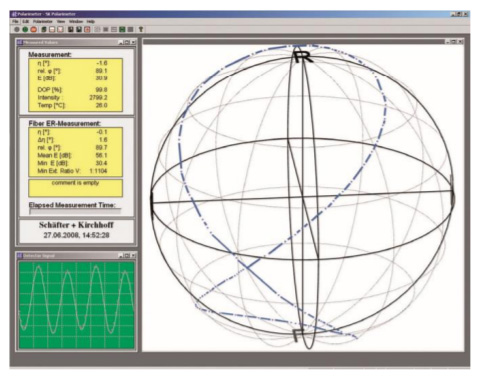Open the Edit menu
This screenshot has height=380, width=481.
pyautogui.click(x=26, y=22)
